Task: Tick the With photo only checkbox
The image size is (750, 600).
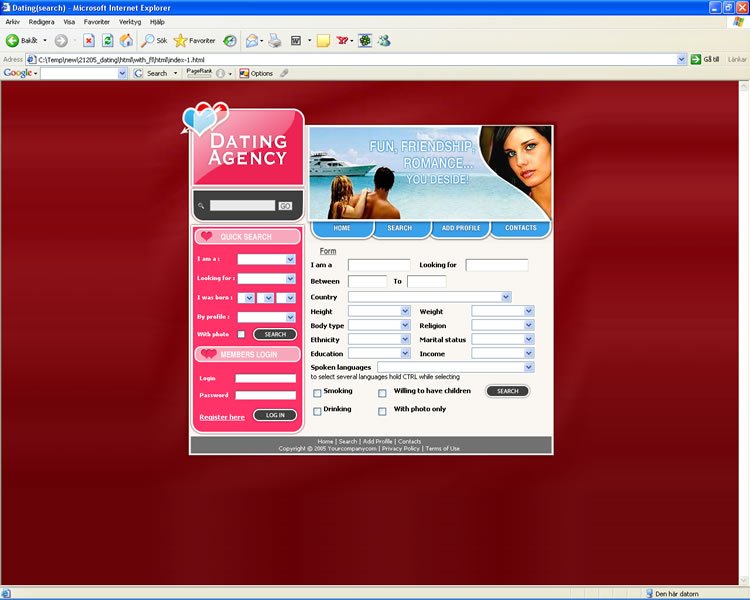Action: click(382, 411)
